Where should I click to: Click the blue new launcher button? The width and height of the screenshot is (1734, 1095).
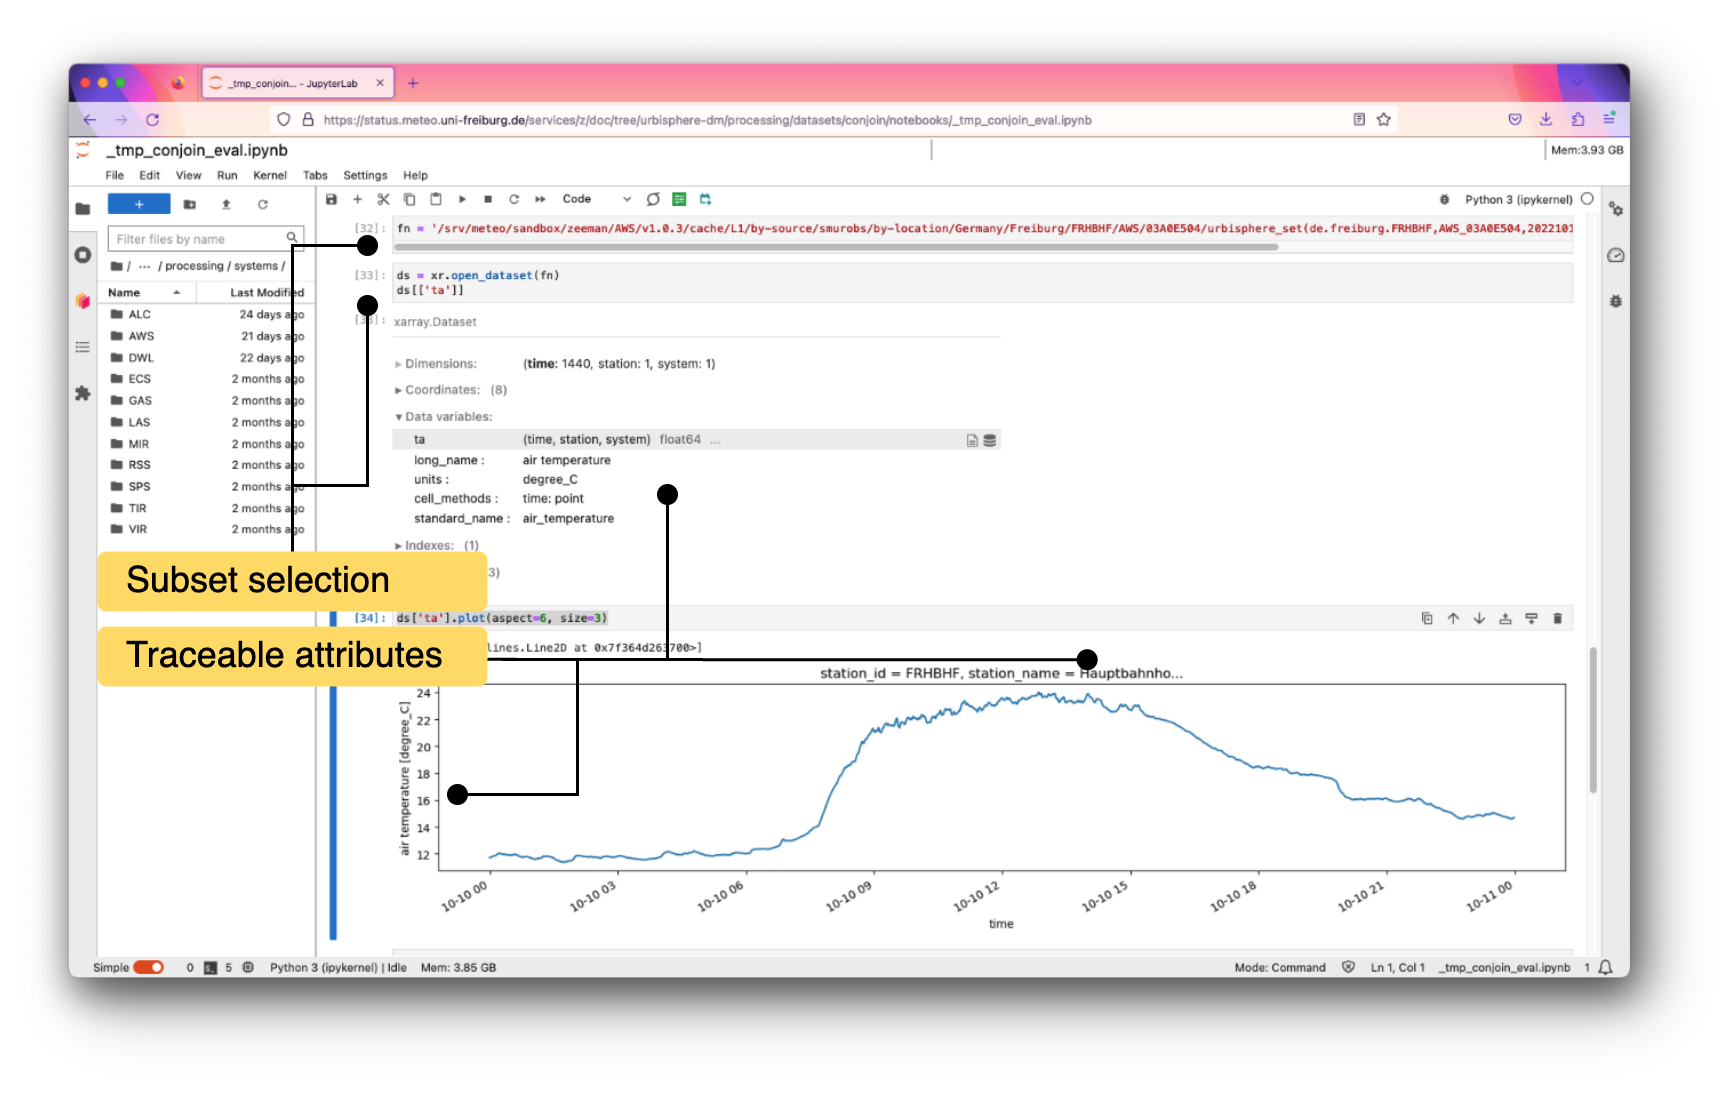[139, 205]
